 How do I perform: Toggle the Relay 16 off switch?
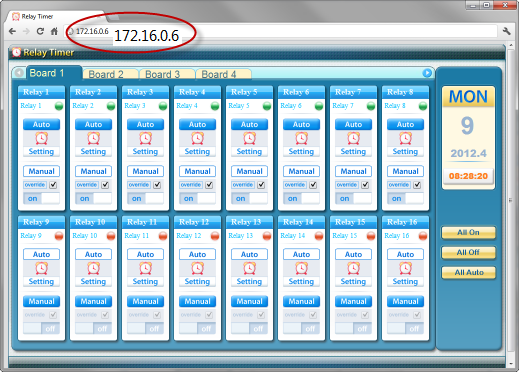pyautogui.click(x=405, y=328)
